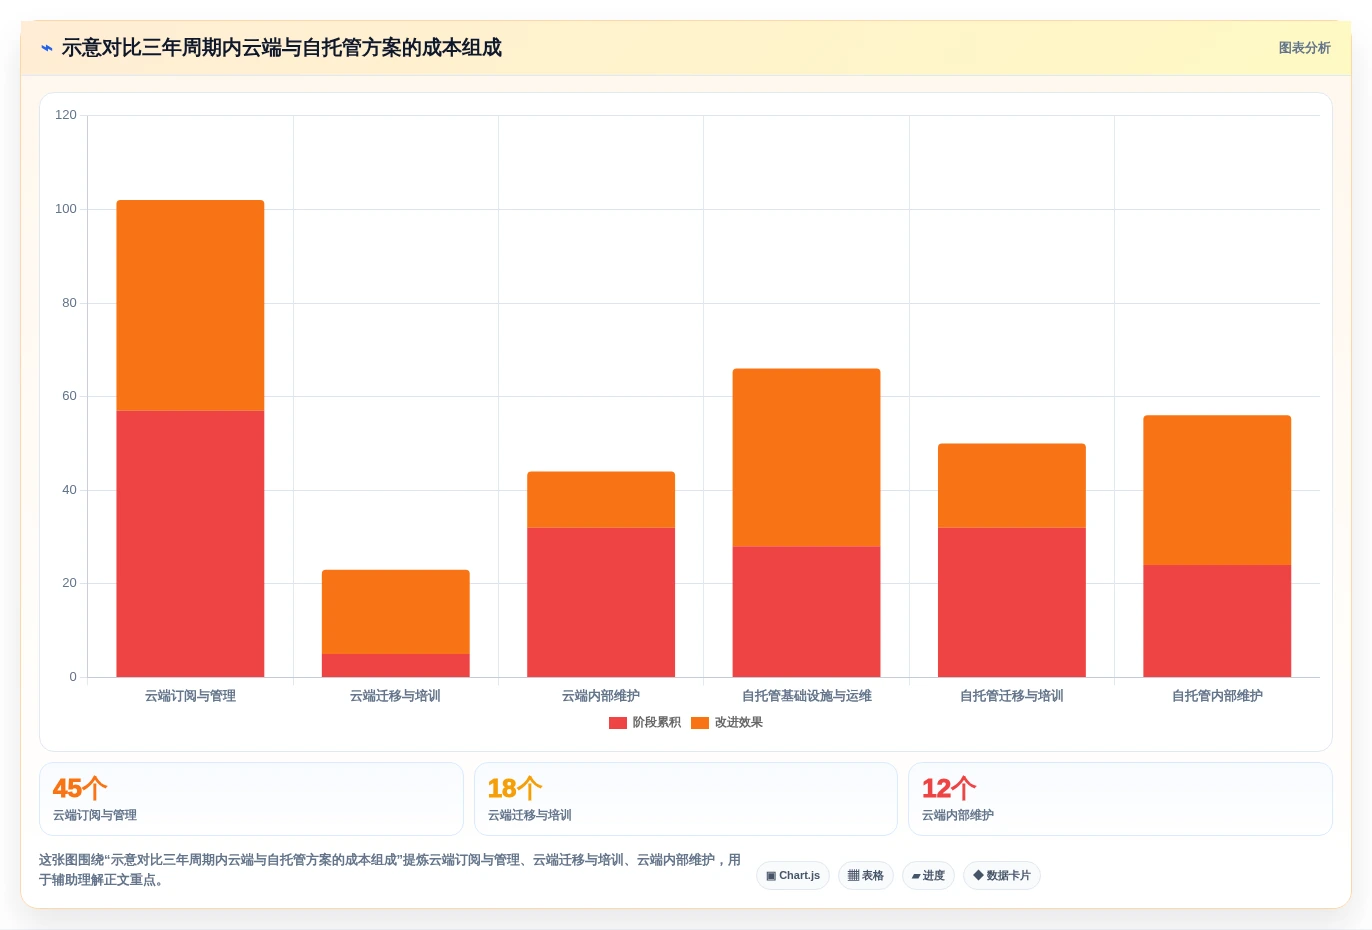Click the description paragraph below the stat cards

[390, 870]
